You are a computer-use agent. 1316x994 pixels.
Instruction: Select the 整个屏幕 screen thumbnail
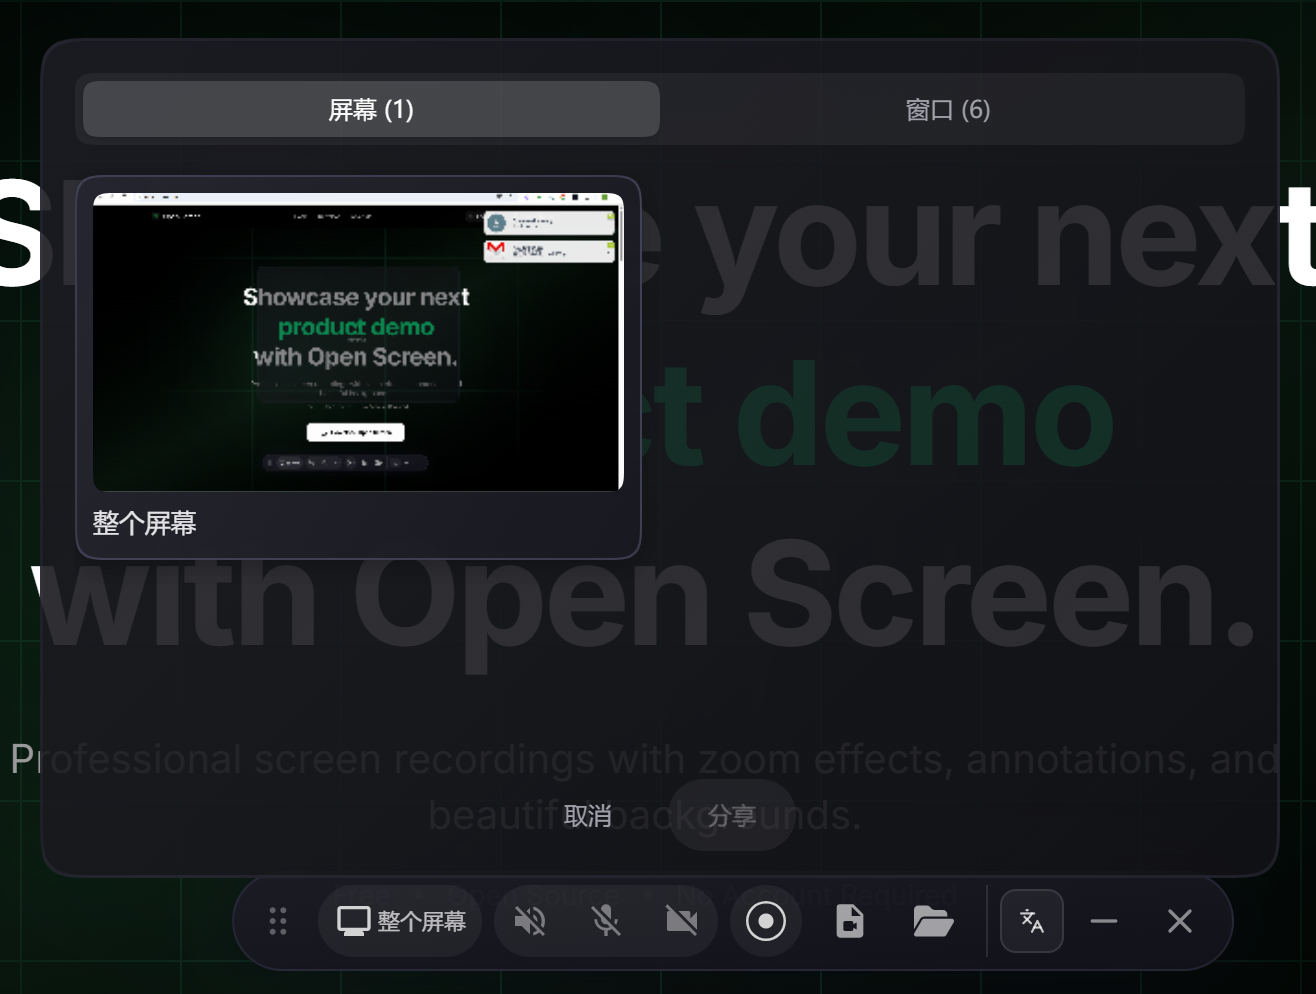358,342
